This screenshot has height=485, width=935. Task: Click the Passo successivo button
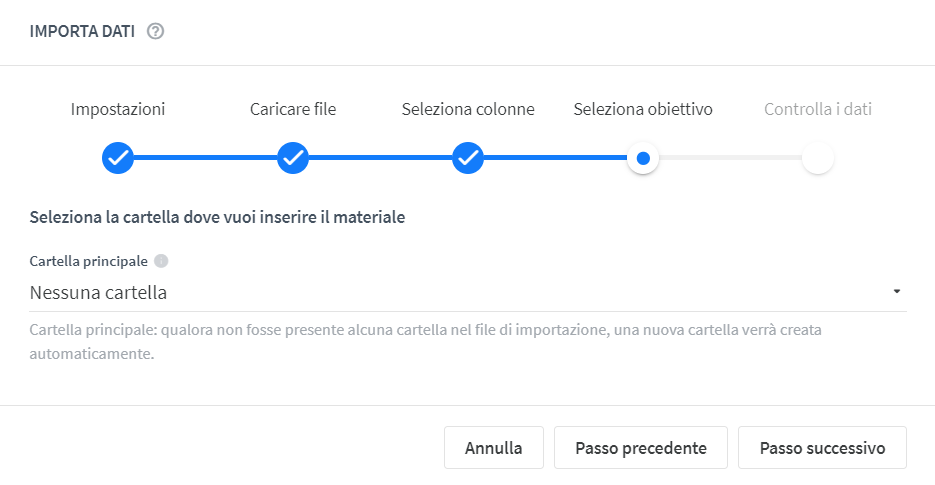(x=822, y=447)
